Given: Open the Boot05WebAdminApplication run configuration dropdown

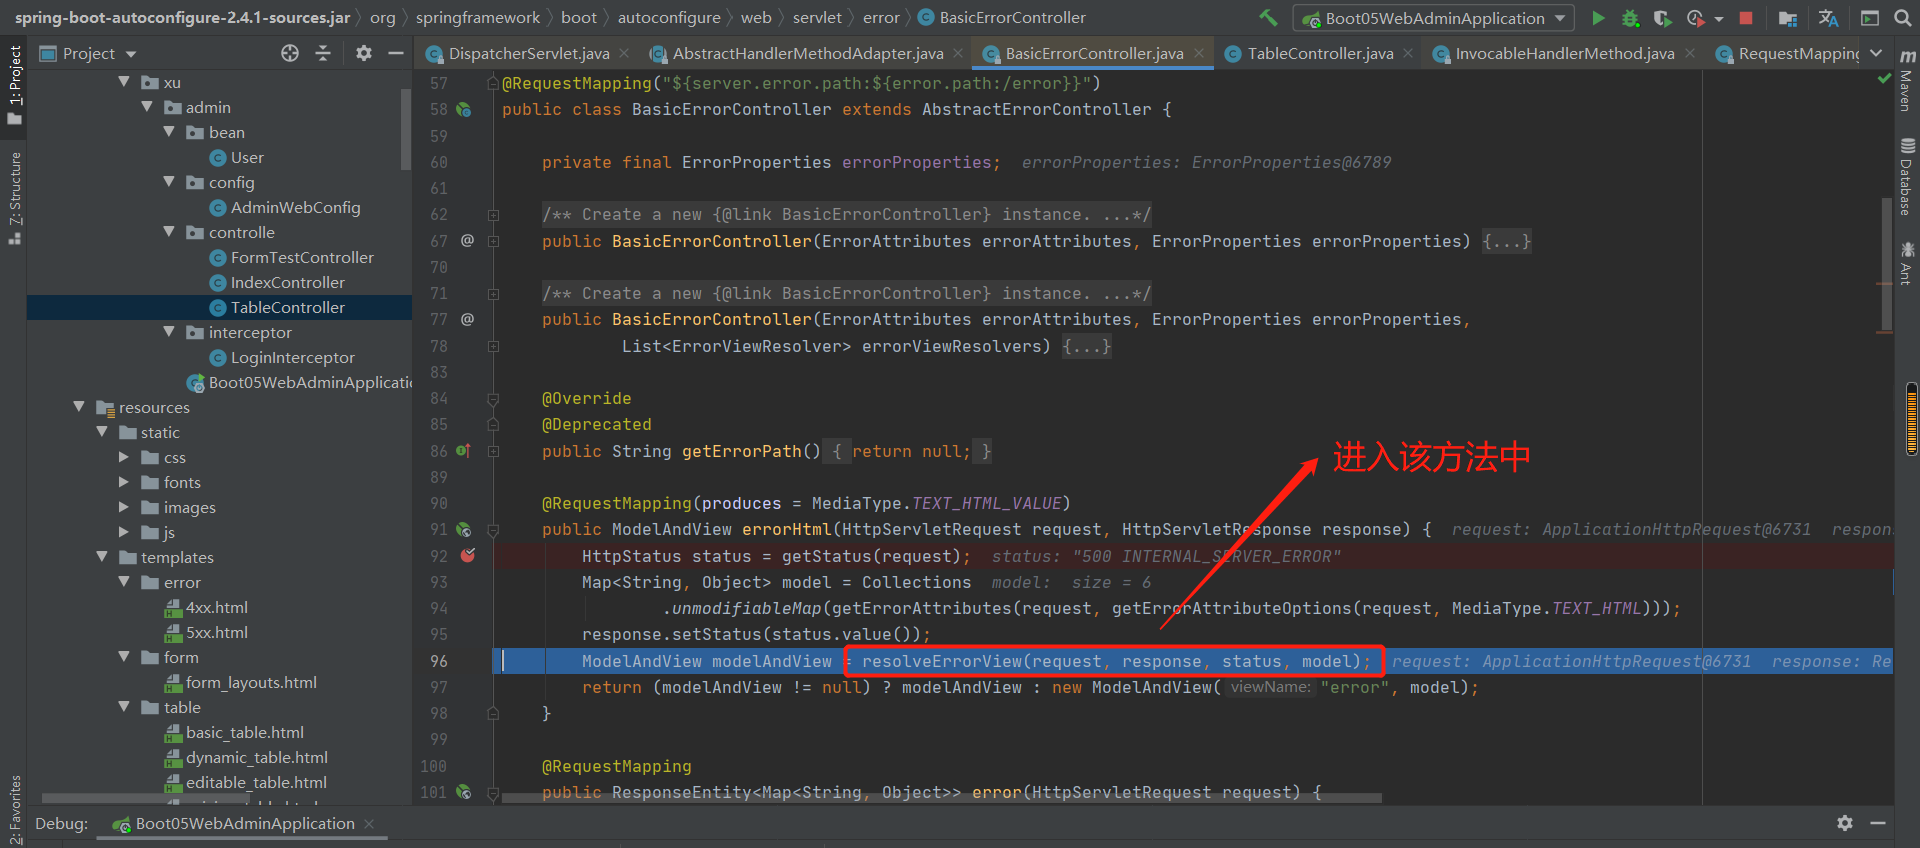Looking at the screenshot, I should pos(1434,18).
